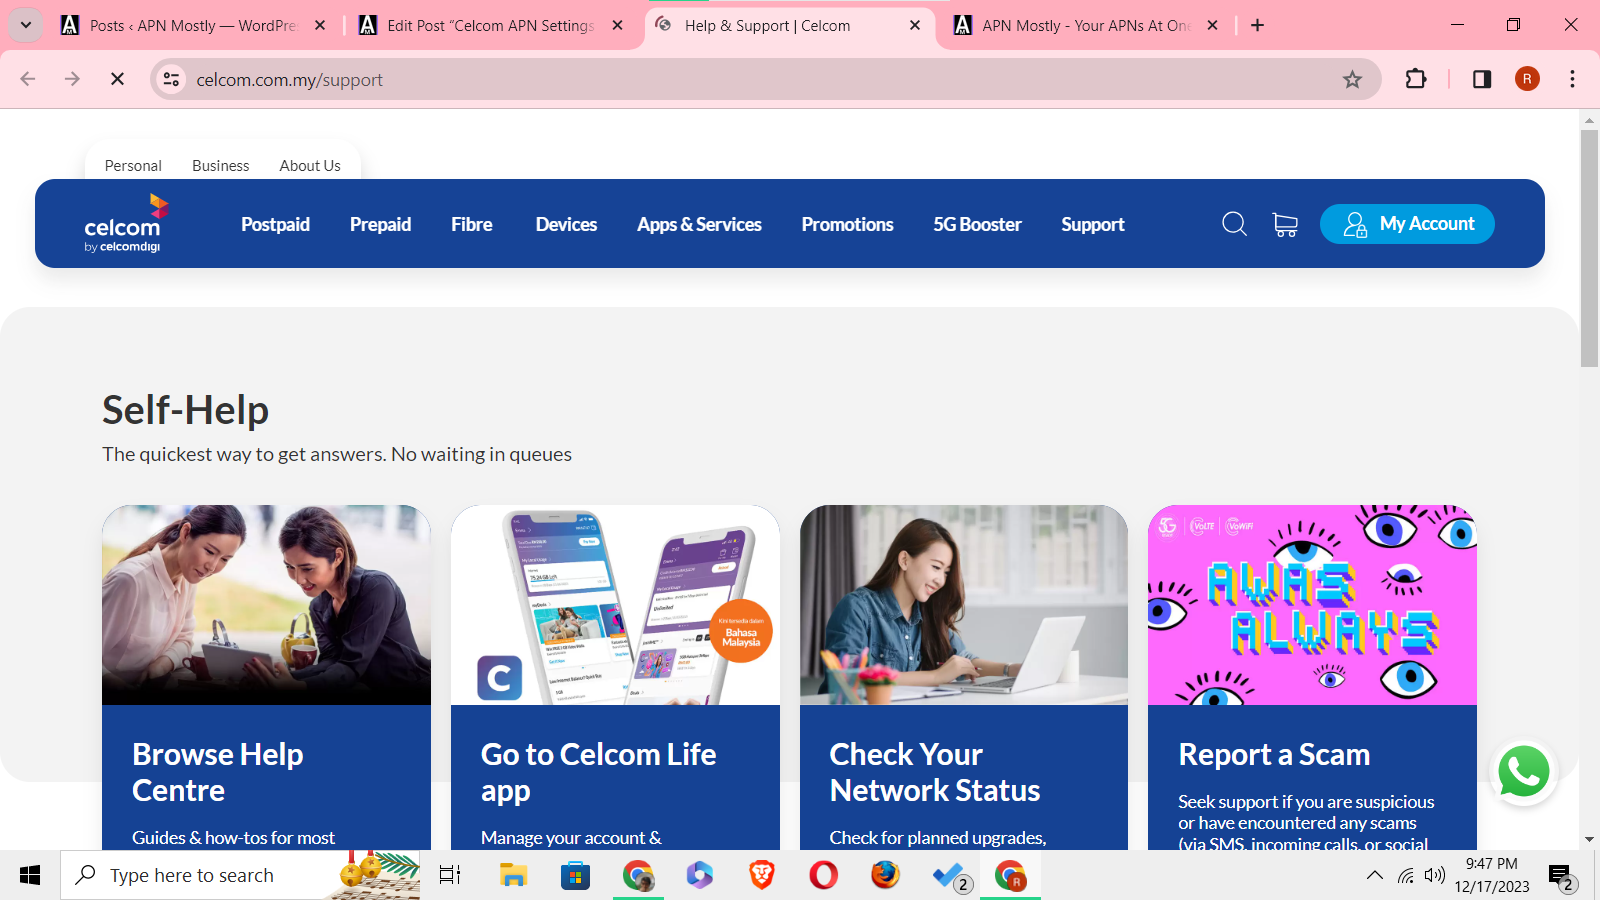This screenshot has height=900, width=1600.
Task: Open Chrome's three-dot menu
Action: point(1572,79)
